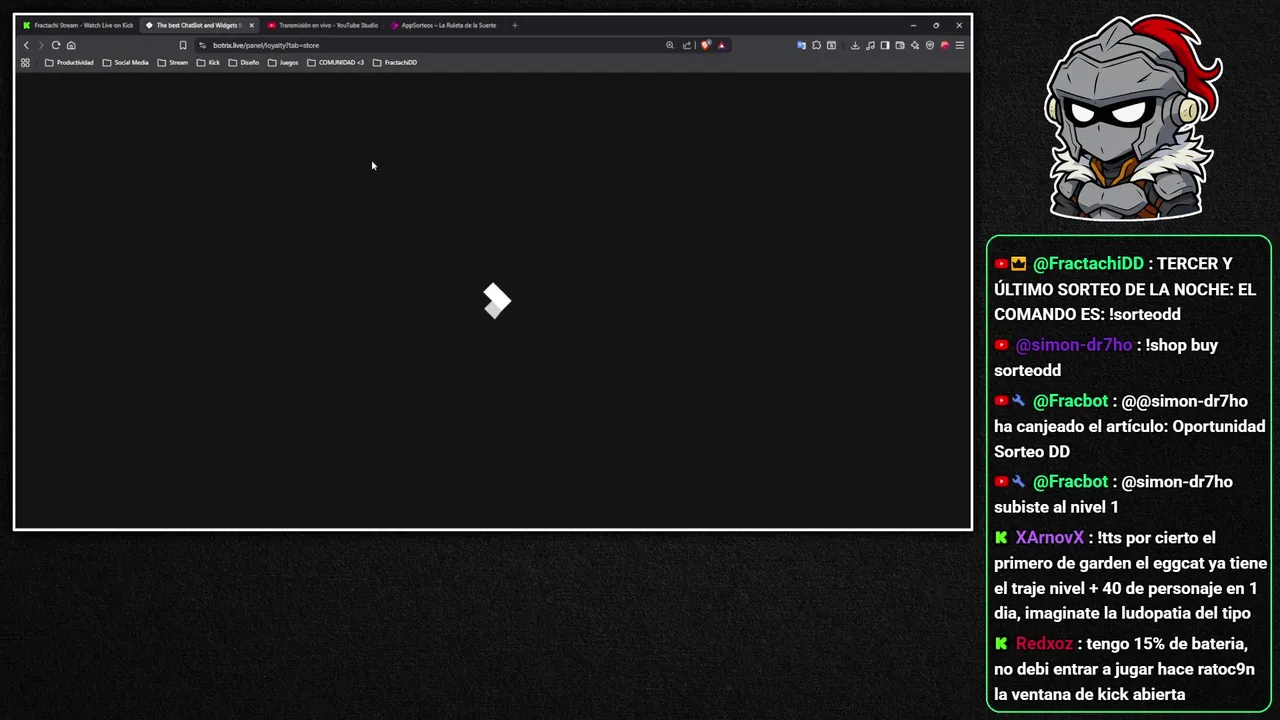
Task: Open the media playlist music-note icon
Action: click(870, 45)
